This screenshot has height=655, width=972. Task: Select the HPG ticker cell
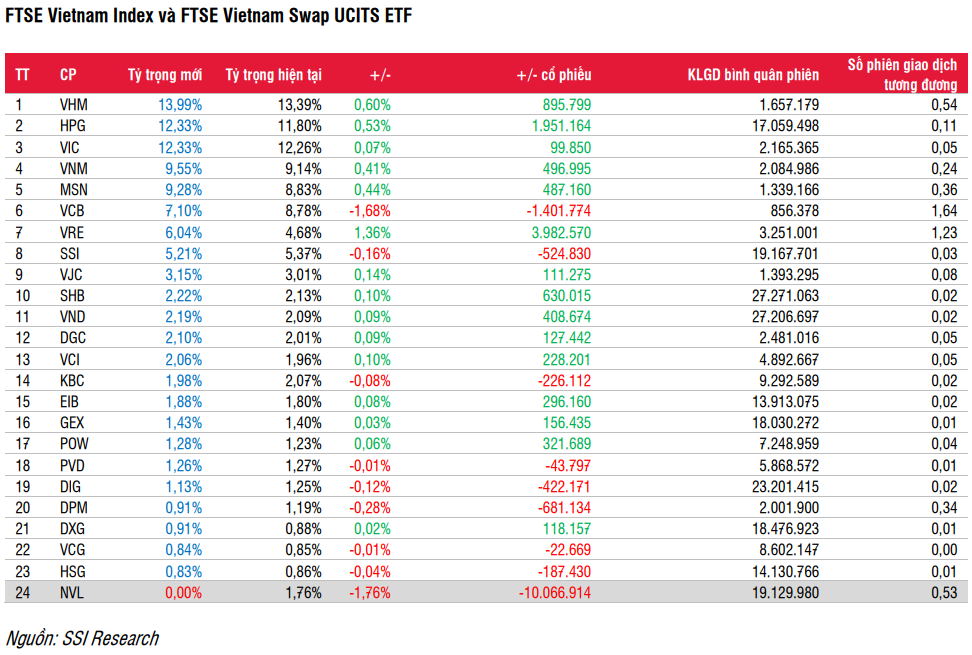click(73, 125)
